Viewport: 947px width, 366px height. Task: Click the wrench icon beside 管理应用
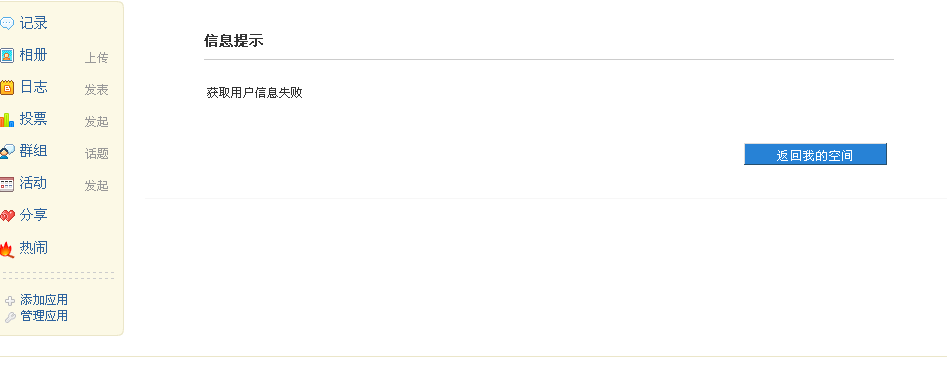pos(10,317)
